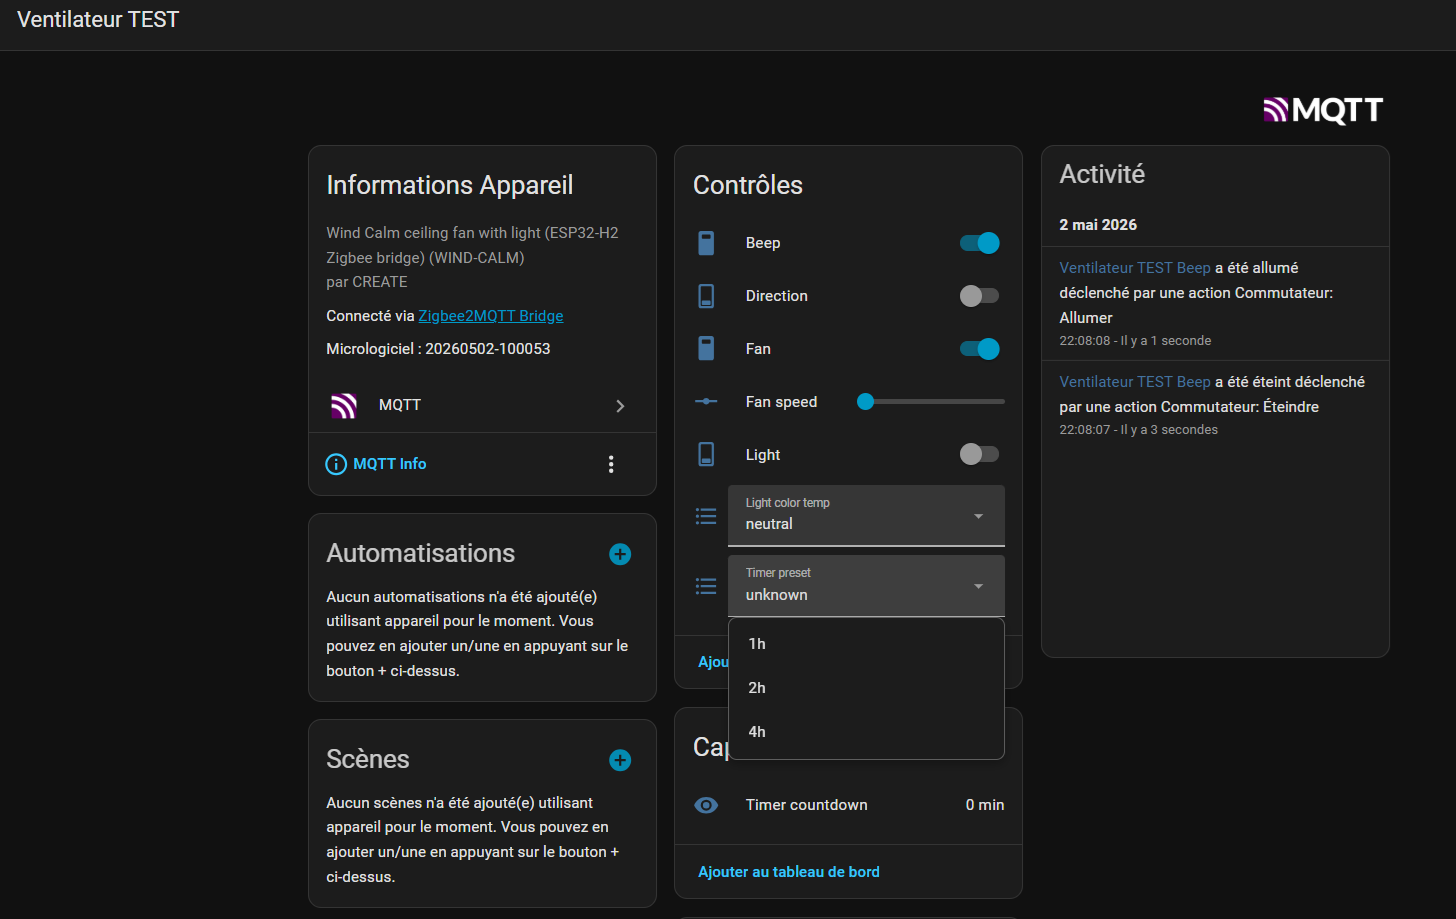The image size is (1456, 919).
Task: Open the three-dot menu beside MQTT Info
Action: coord(611,464)
